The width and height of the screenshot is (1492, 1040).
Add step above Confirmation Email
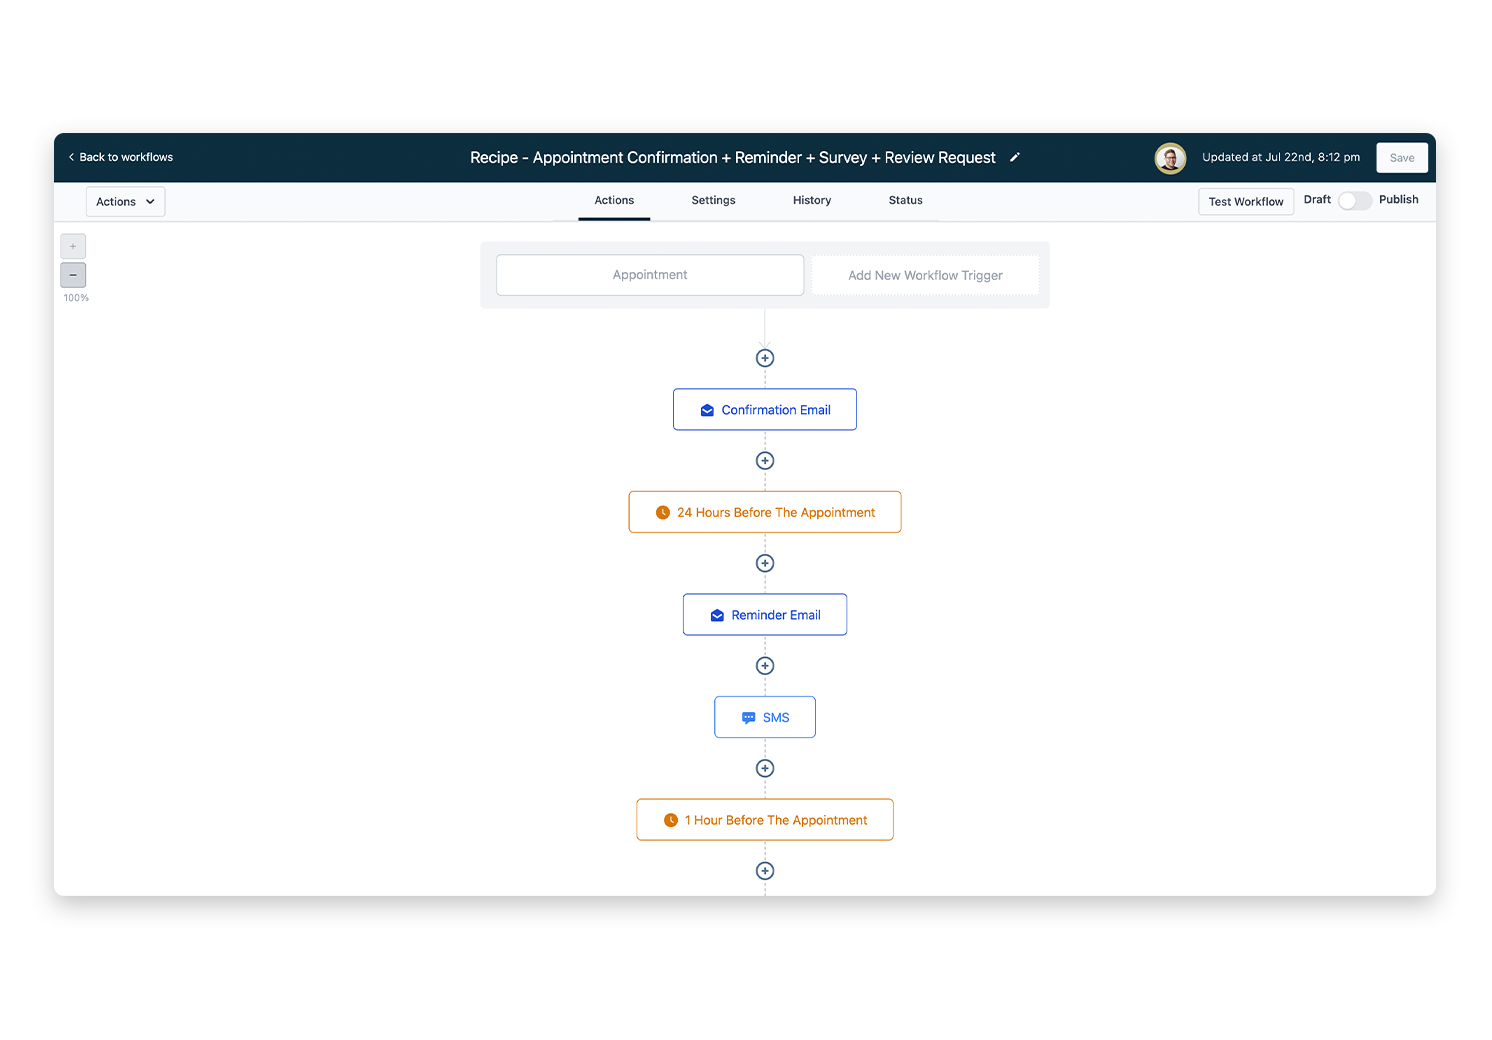click(765, 358)
